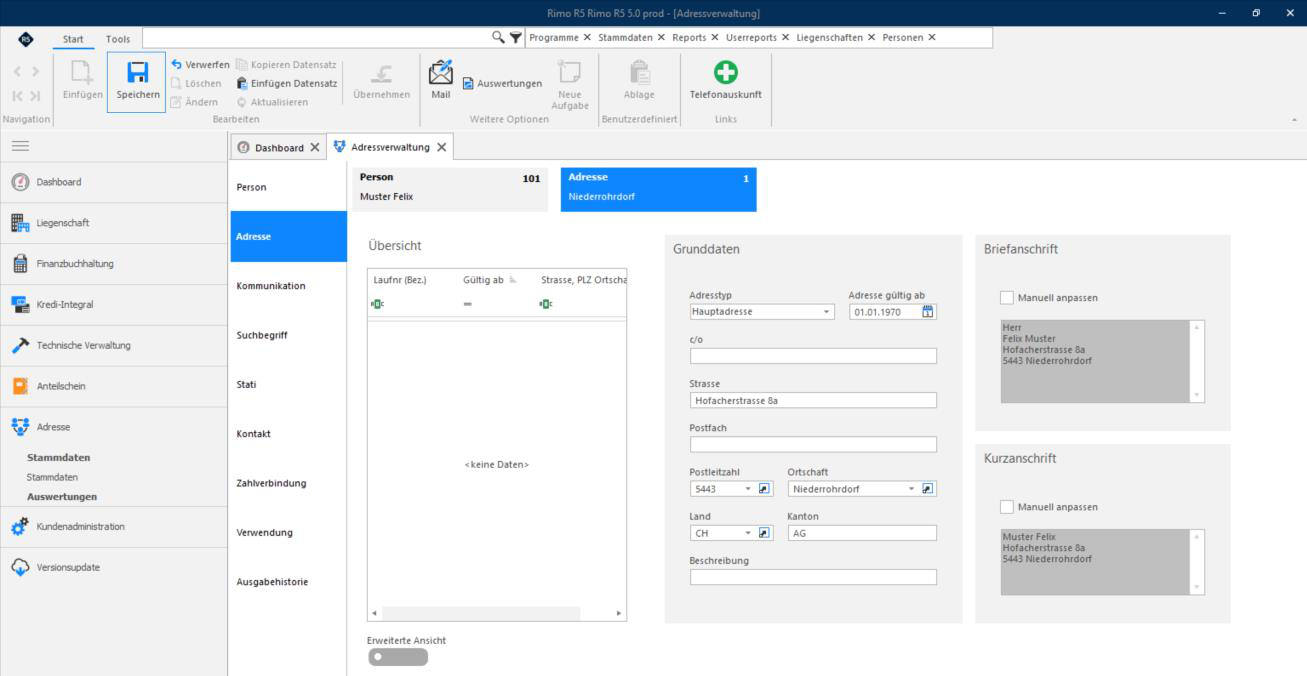This screenshot has width=1307, height=676.
Task: Toggle the Erweiterte Ansicht switch
Action: coord(397,657)
